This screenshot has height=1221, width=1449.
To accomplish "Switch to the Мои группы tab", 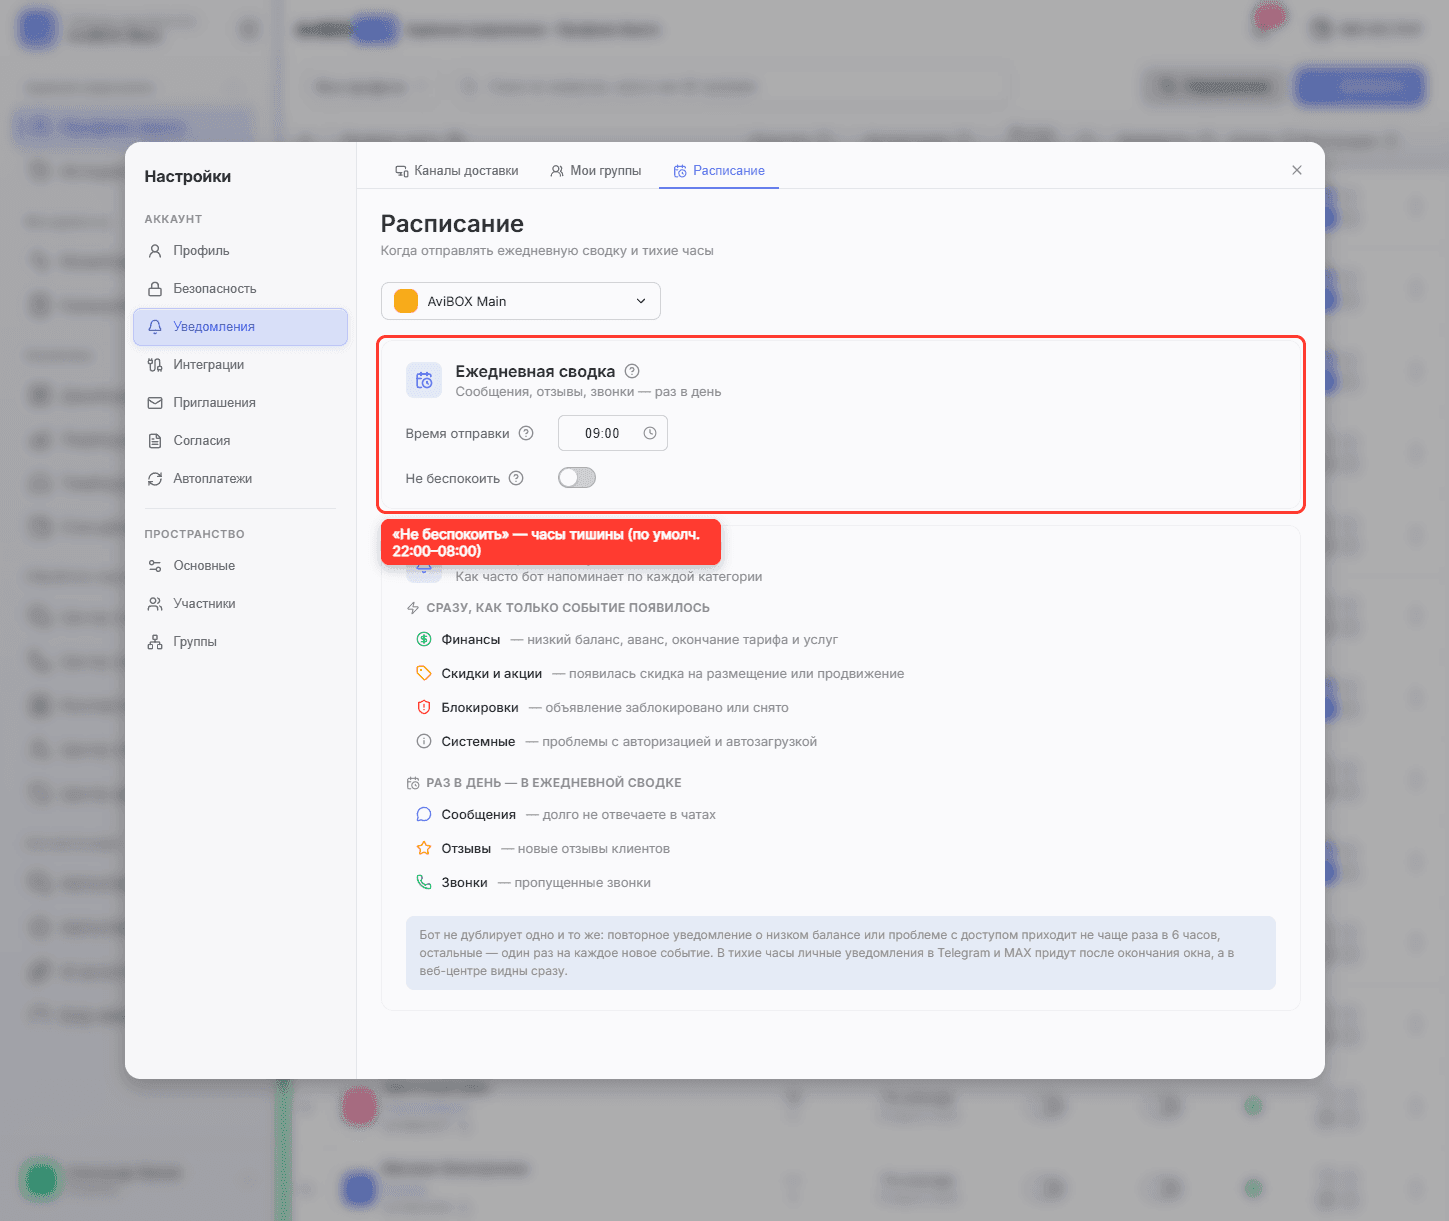I will [x=595, y=171].
